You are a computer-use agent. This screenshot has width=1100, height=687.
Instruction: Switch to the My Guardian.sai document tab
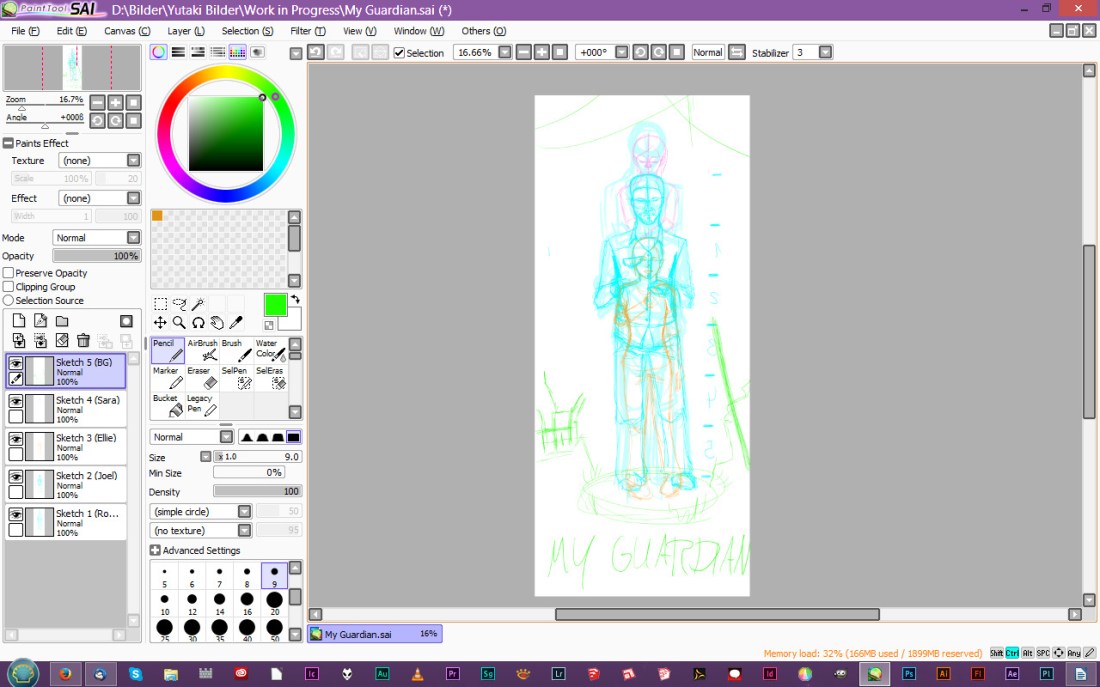[x=374, y=634]
